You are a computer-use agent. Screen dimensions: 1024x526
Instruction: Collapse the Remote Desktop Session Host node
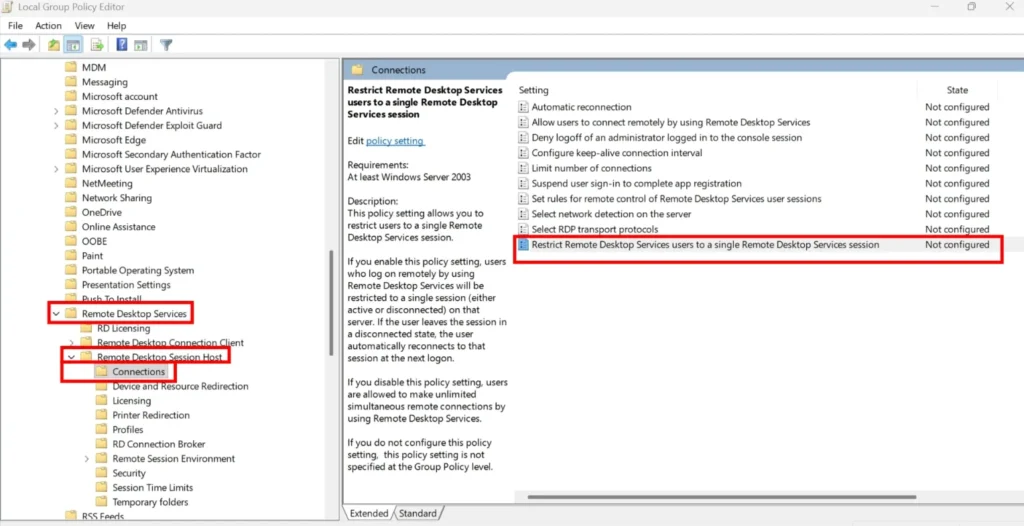point(71,357)
